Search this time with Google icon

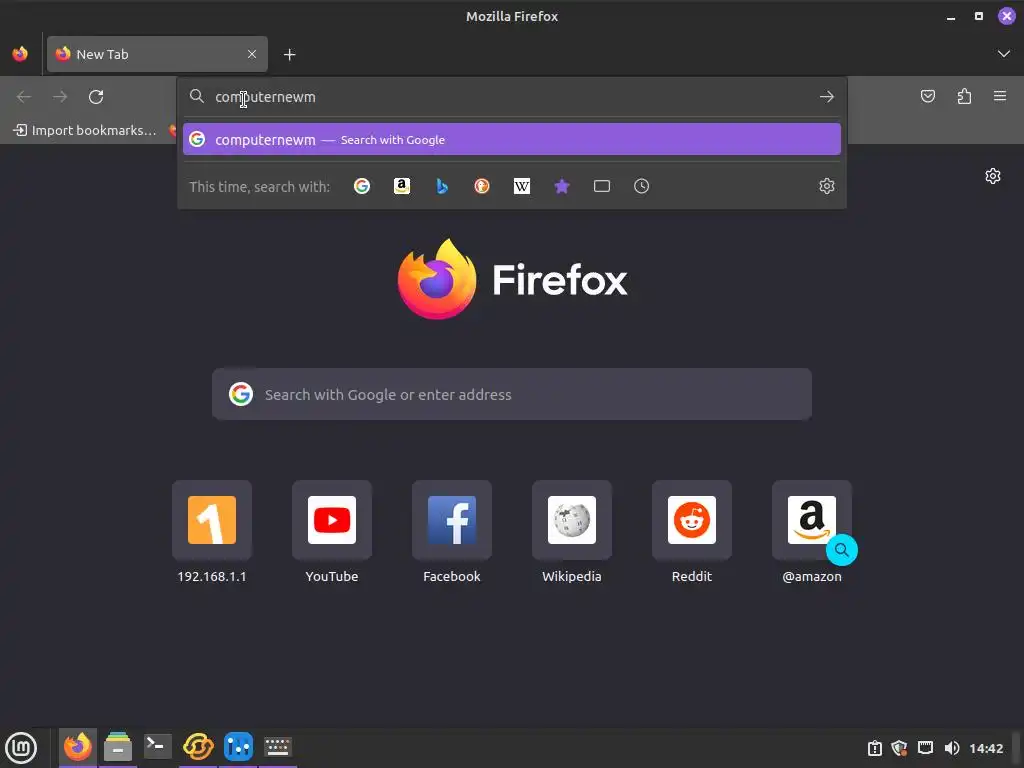tap(362, 186)
